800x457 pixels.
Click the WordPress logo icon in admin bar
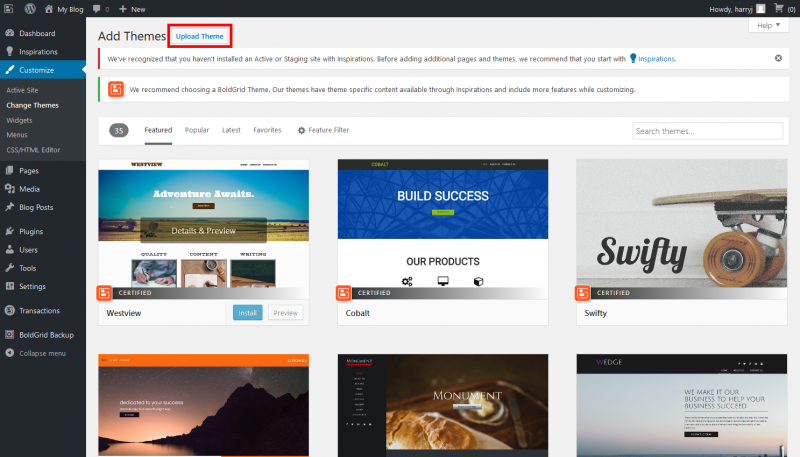tap(30, 8)
